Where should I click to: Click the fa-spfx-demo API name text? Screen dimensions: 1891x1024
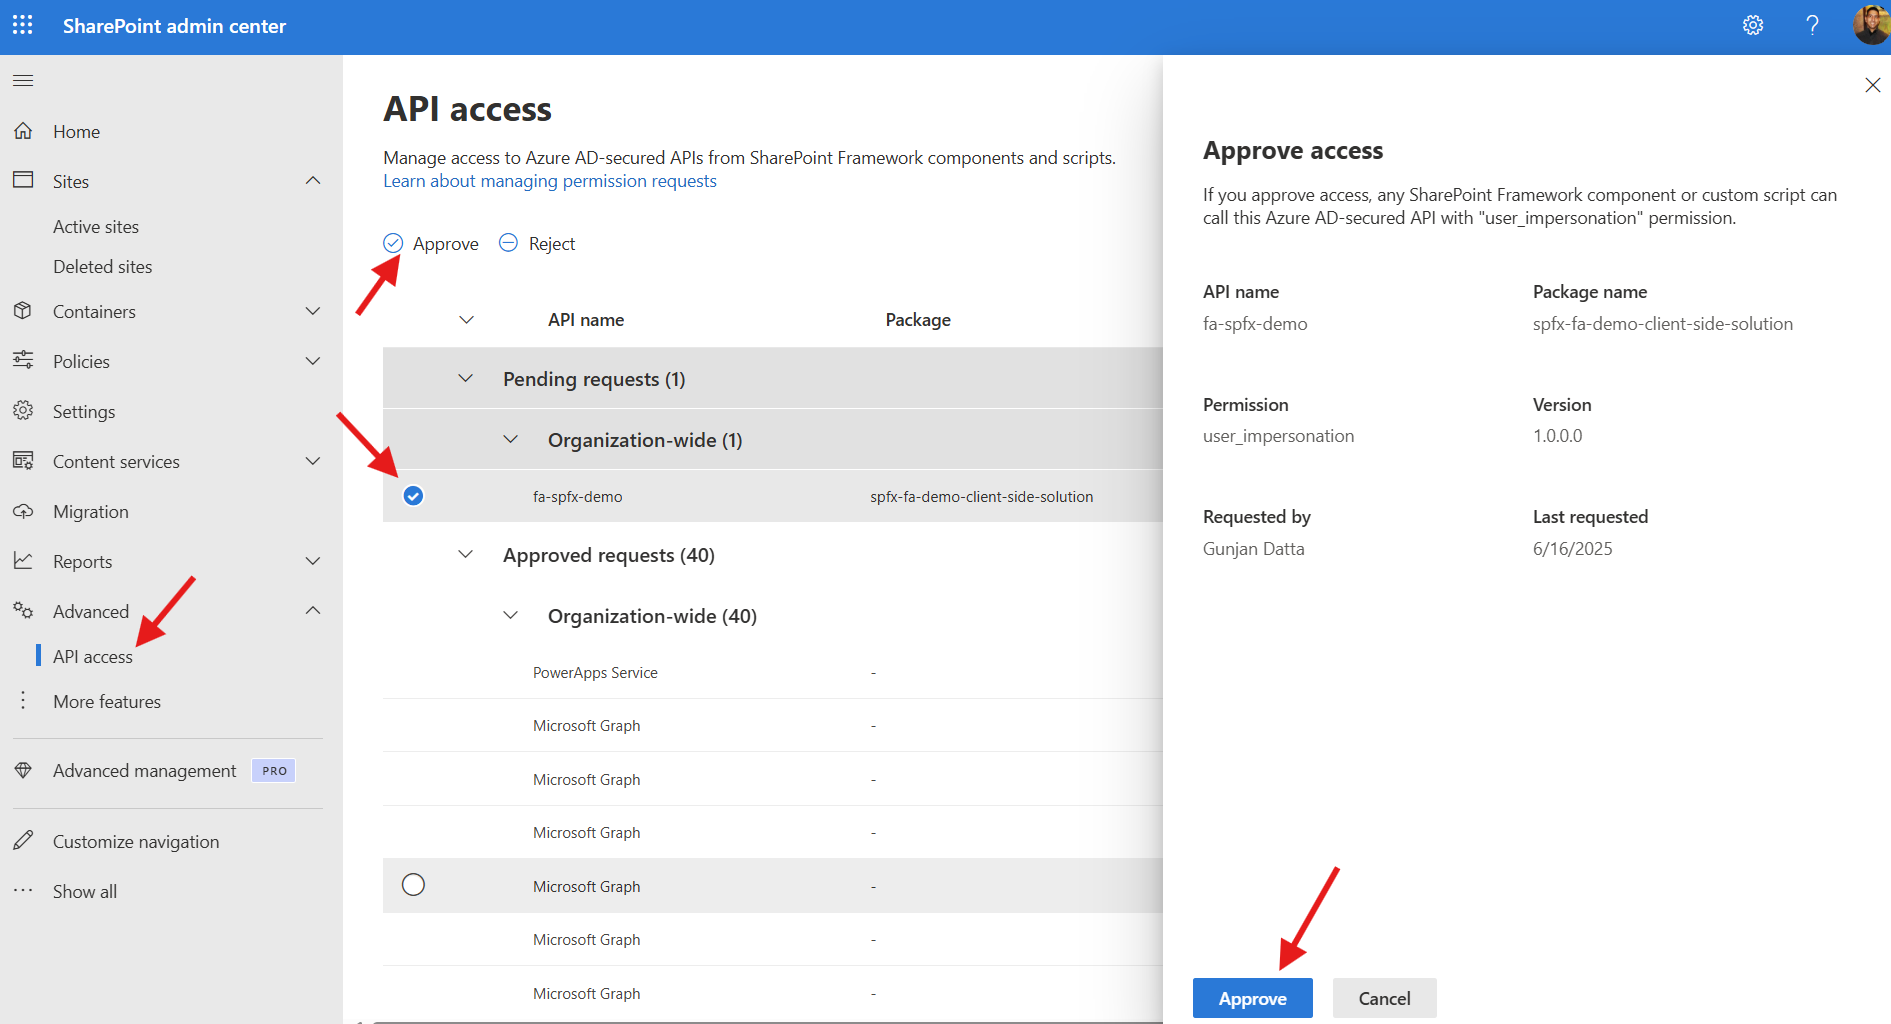click(577, 497)
